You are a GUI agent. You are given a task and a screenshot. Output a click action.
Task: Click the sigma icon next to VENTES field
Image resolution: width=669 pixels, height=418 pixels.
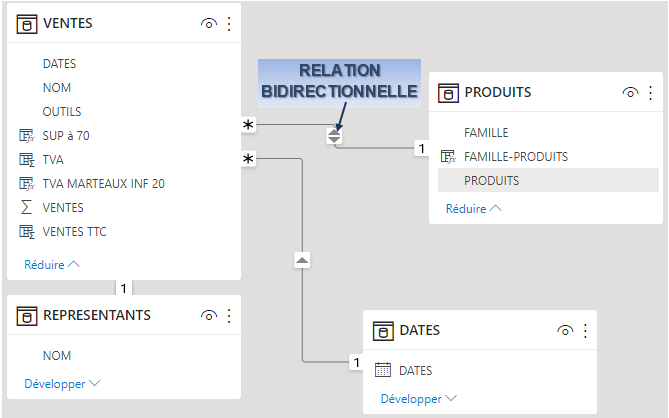coord(27,208)
